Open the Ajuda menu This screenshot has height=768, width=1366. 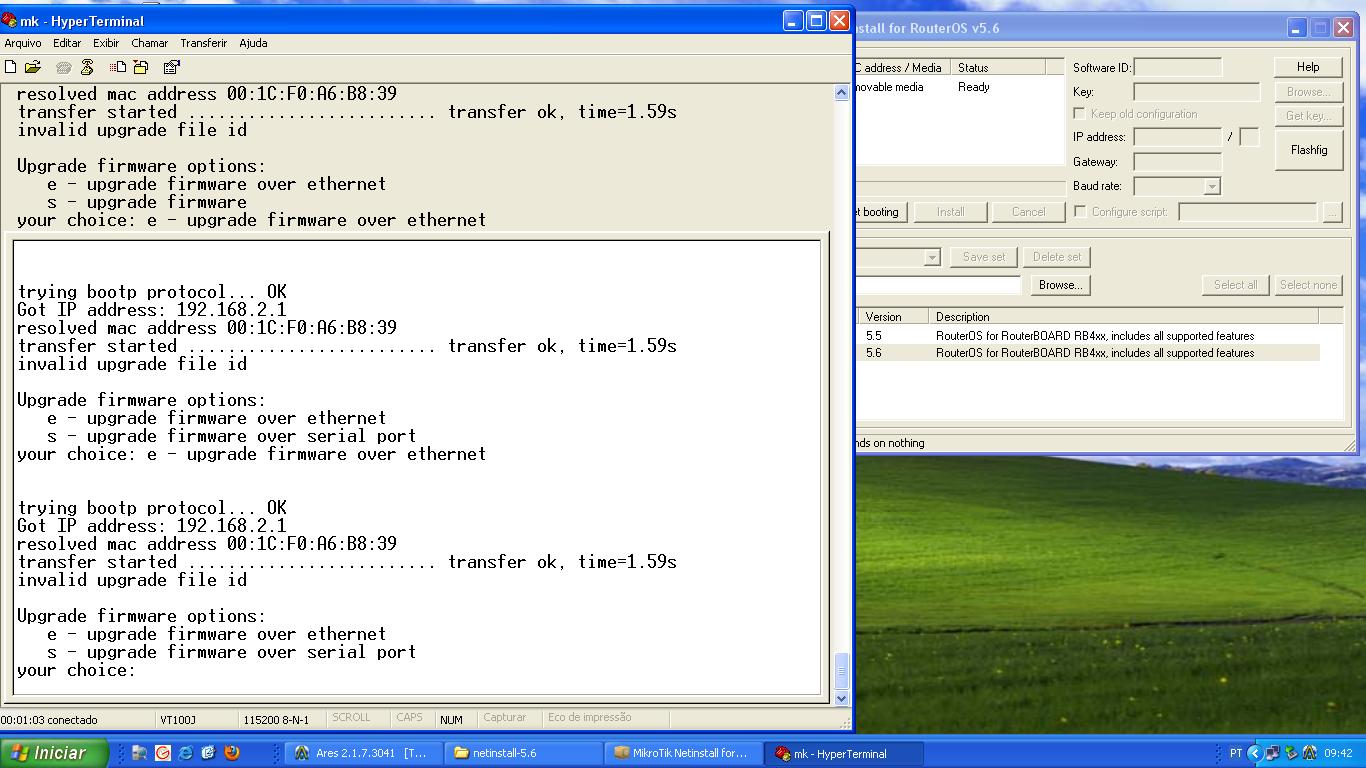(253, 43)
